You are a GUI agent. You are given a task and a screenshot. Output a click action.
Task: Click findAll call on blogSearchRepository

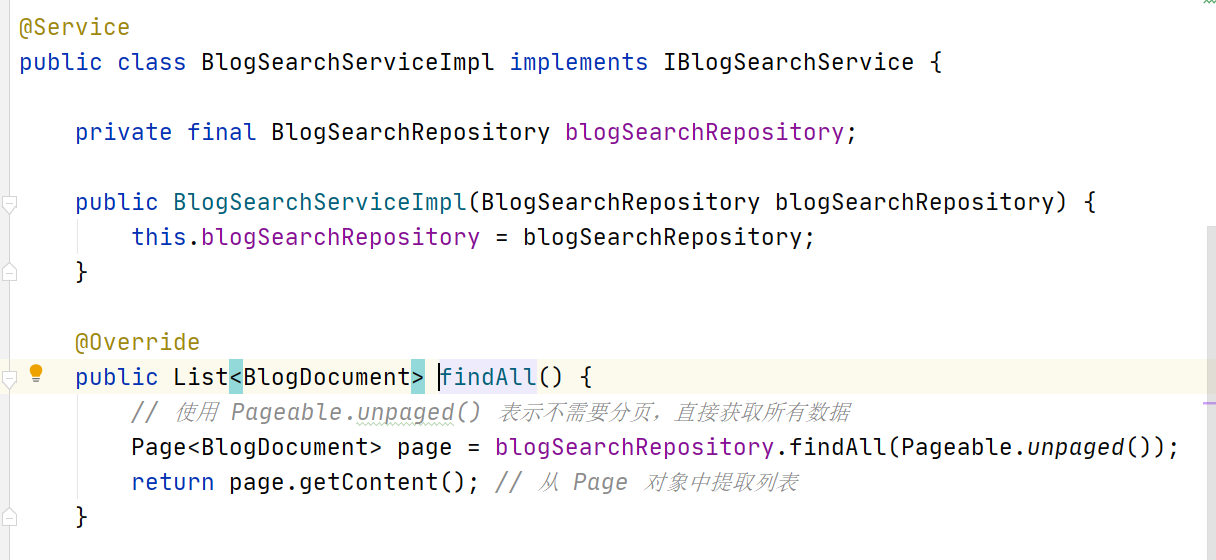coord(838,447)
